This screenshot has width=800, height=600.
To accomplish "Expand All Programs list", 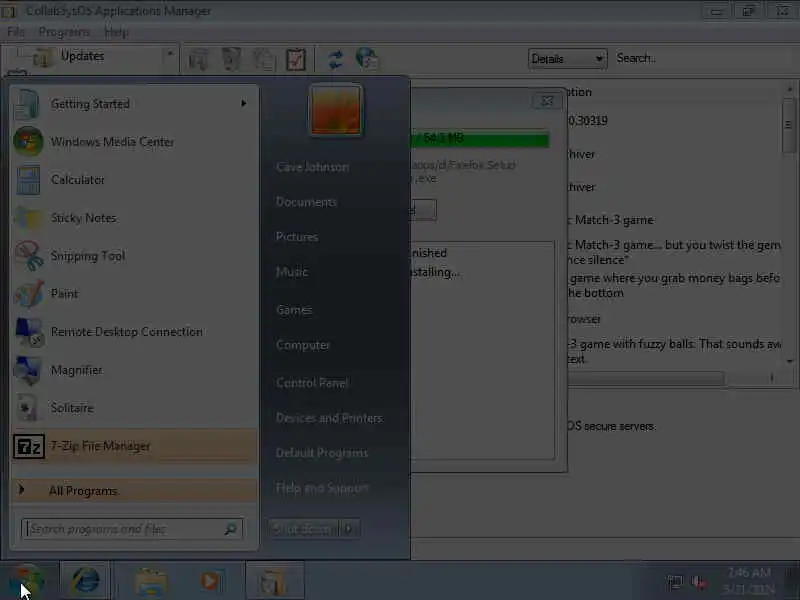I will pyautogui.click(x=134, y=490).
